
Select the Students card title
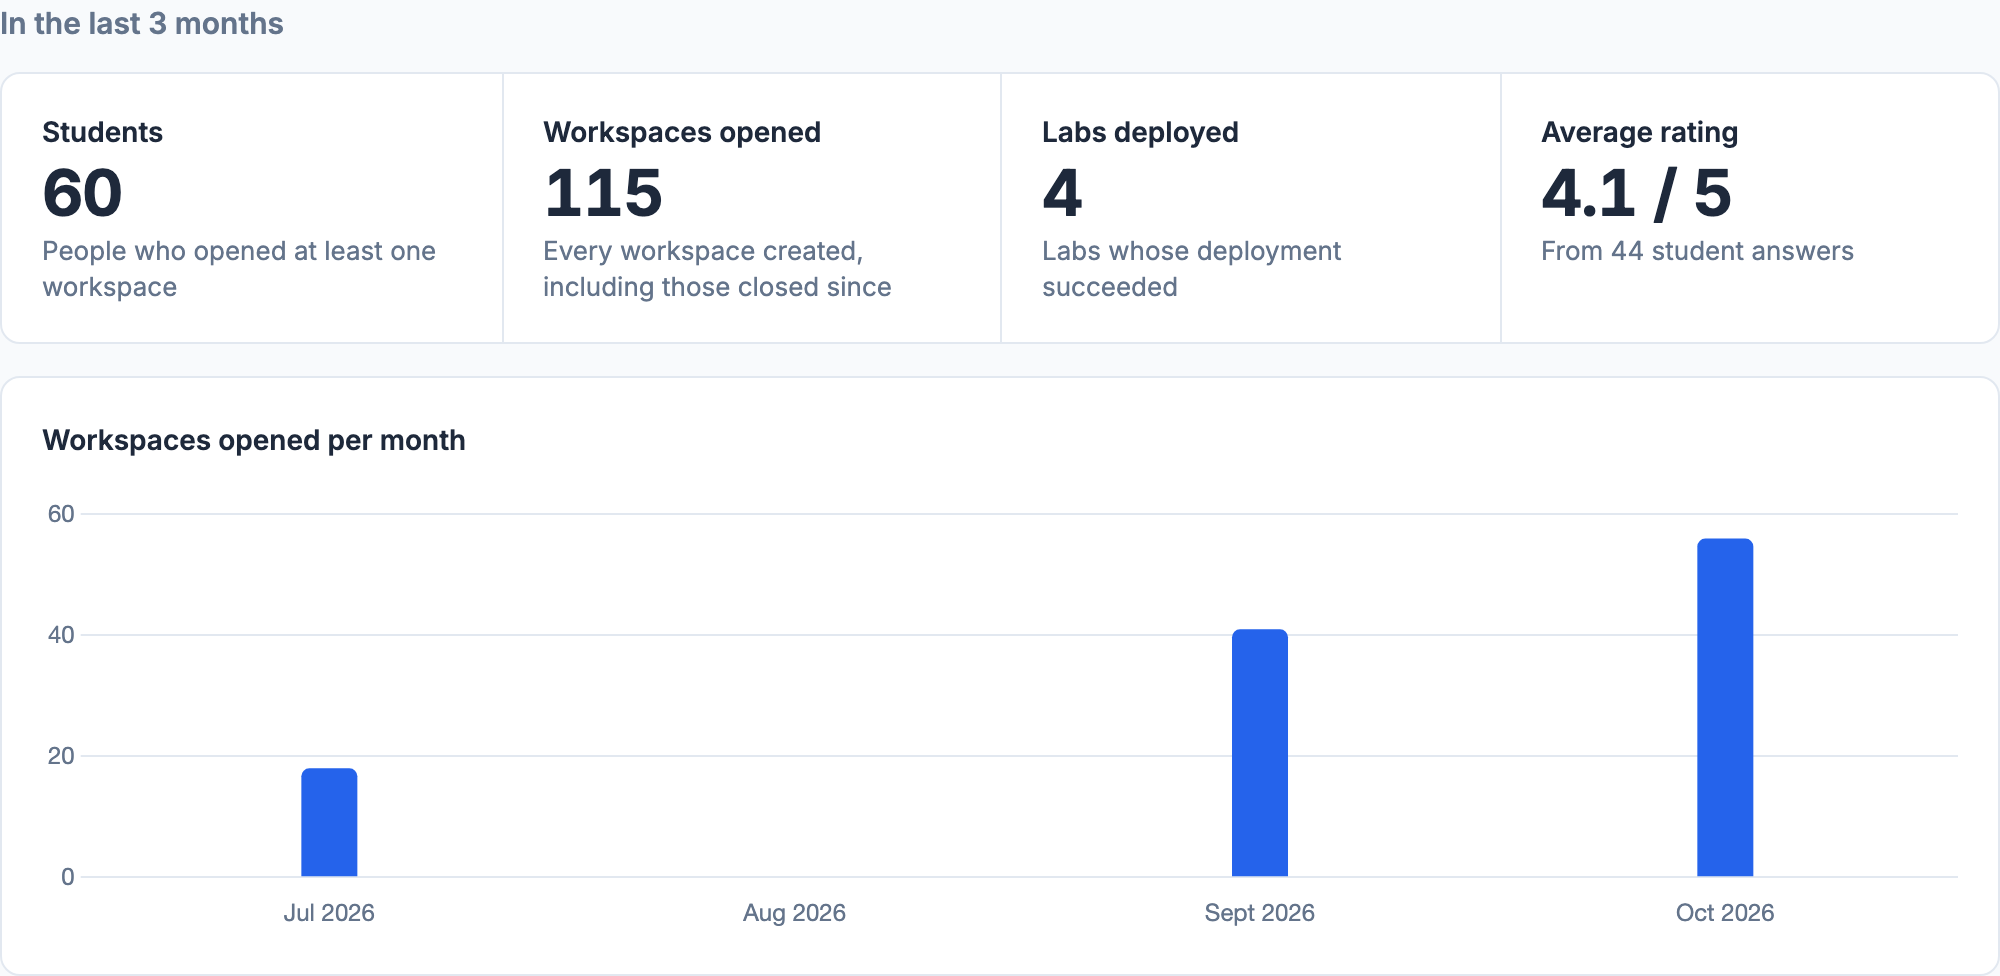(102, 132)
